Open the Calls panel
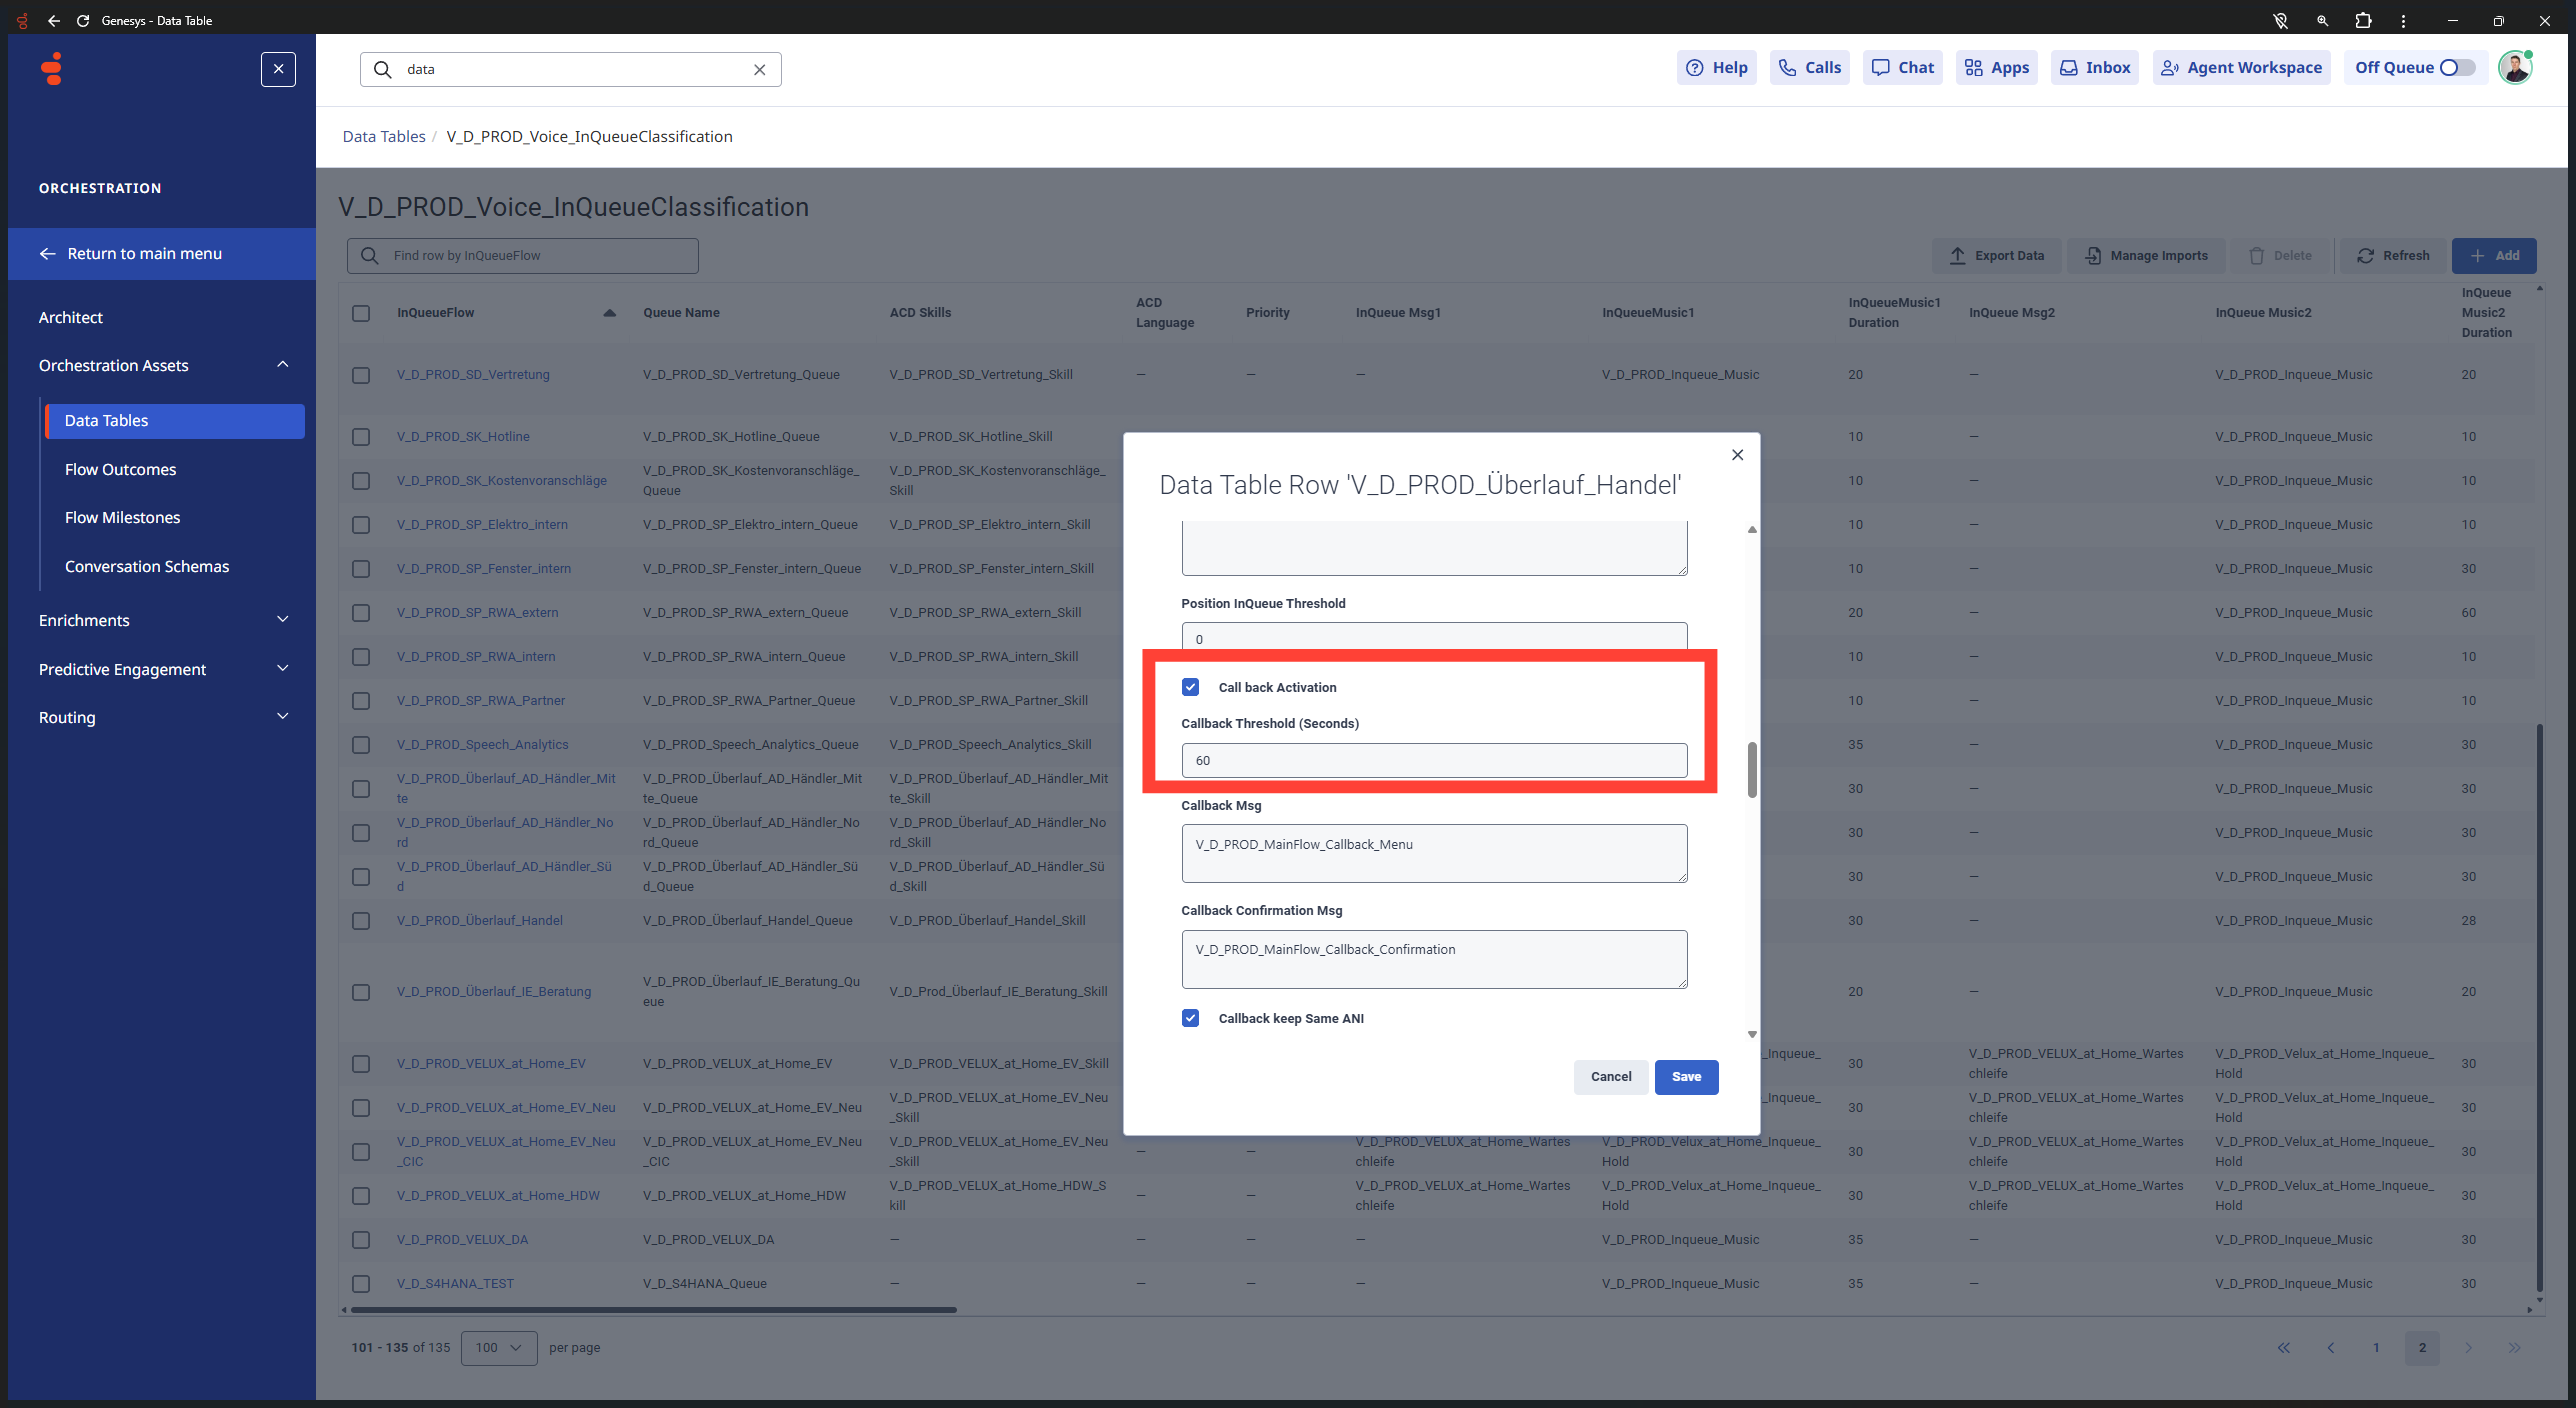Viewport: 2576px width, 1408px height. coord(1809,68)
